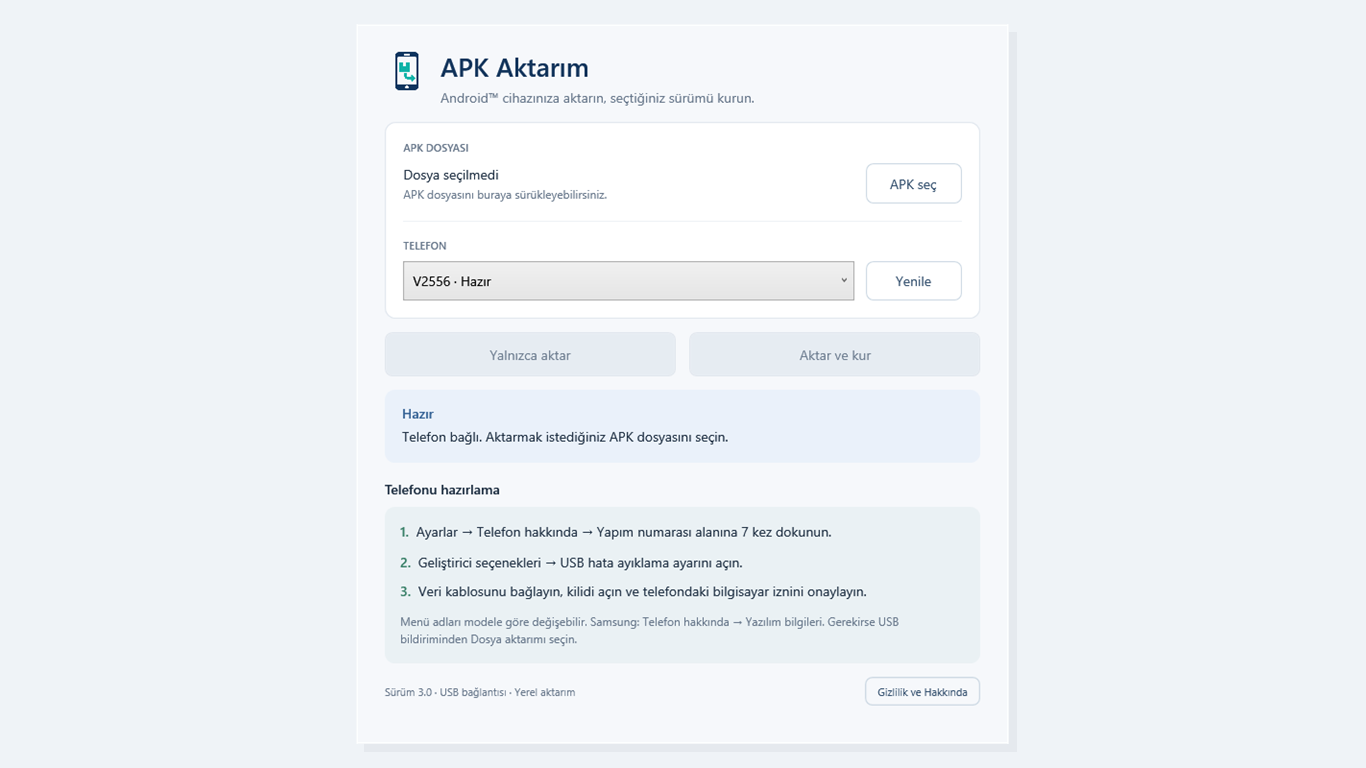Click the 'APK DOSYASI' section label

[x=436, y=148]
